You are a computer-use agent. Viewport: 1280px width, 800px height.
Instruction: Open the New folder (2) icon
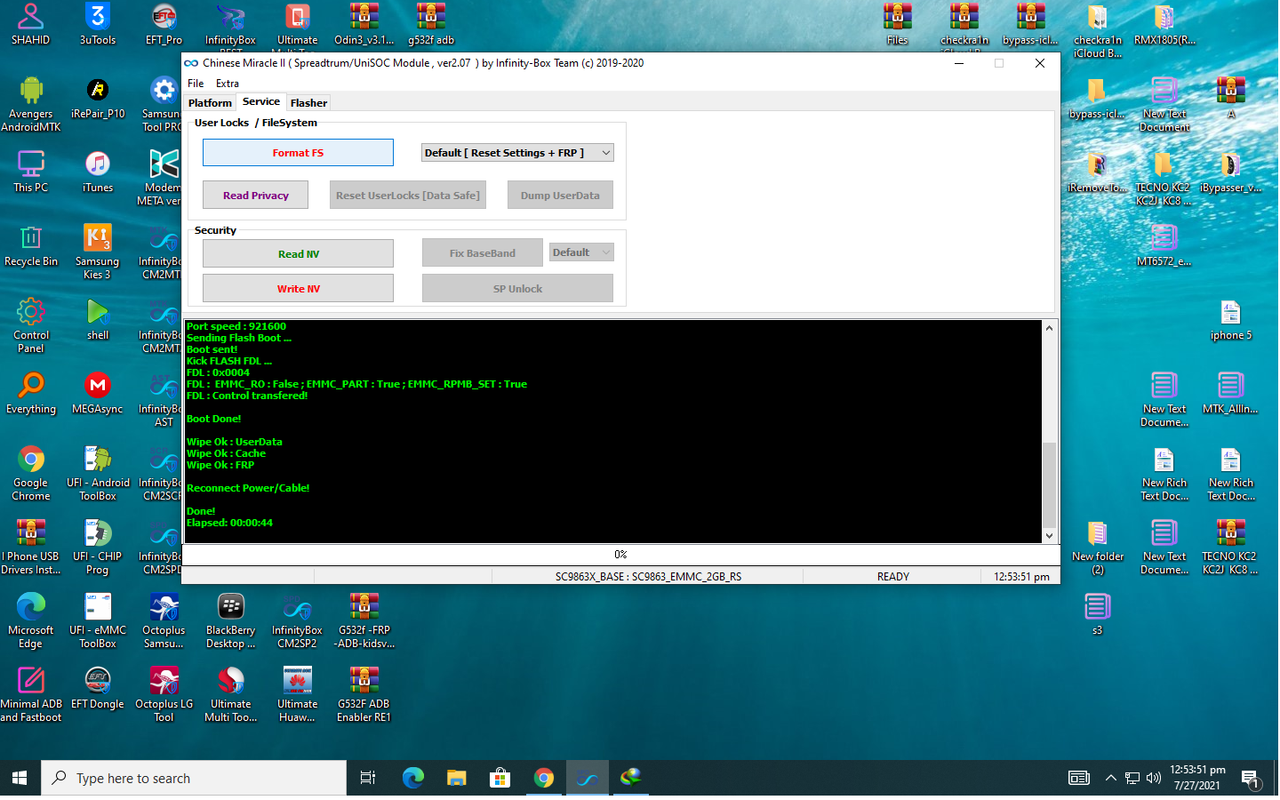pyautogui.click(x=1097, y=548)
